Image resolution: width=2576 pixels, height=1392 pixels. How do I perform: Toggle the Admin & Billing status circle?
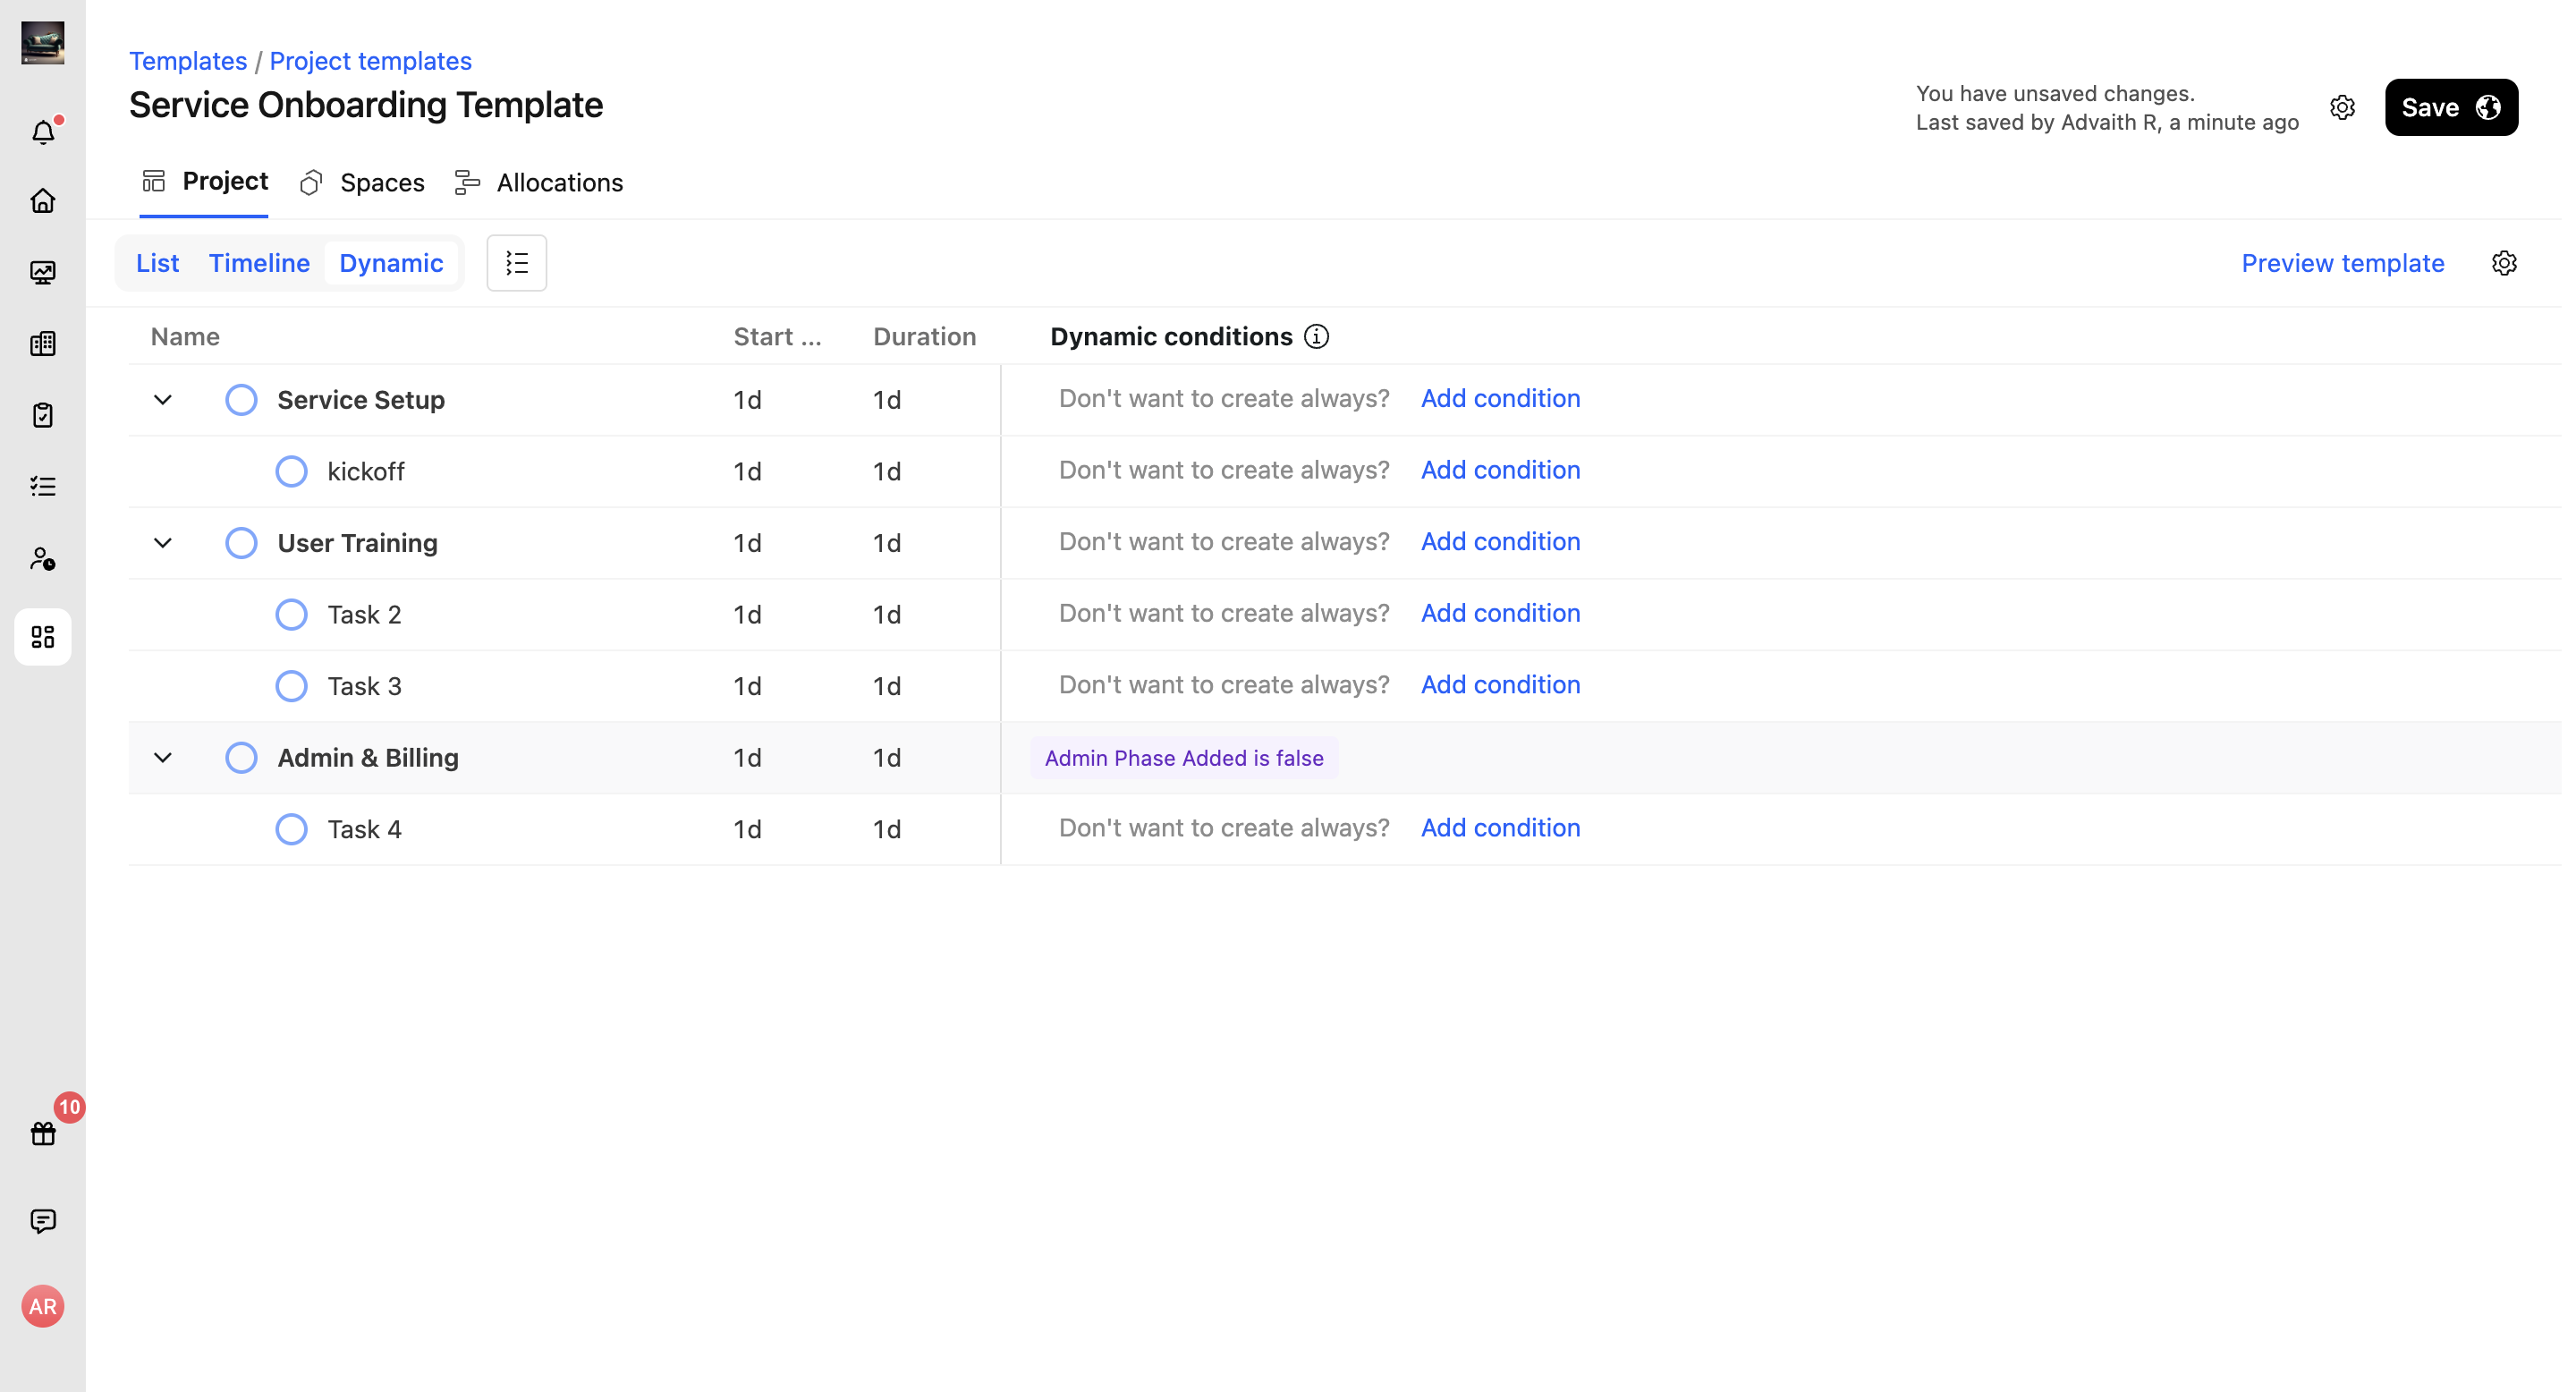click(x=241, y=758)
